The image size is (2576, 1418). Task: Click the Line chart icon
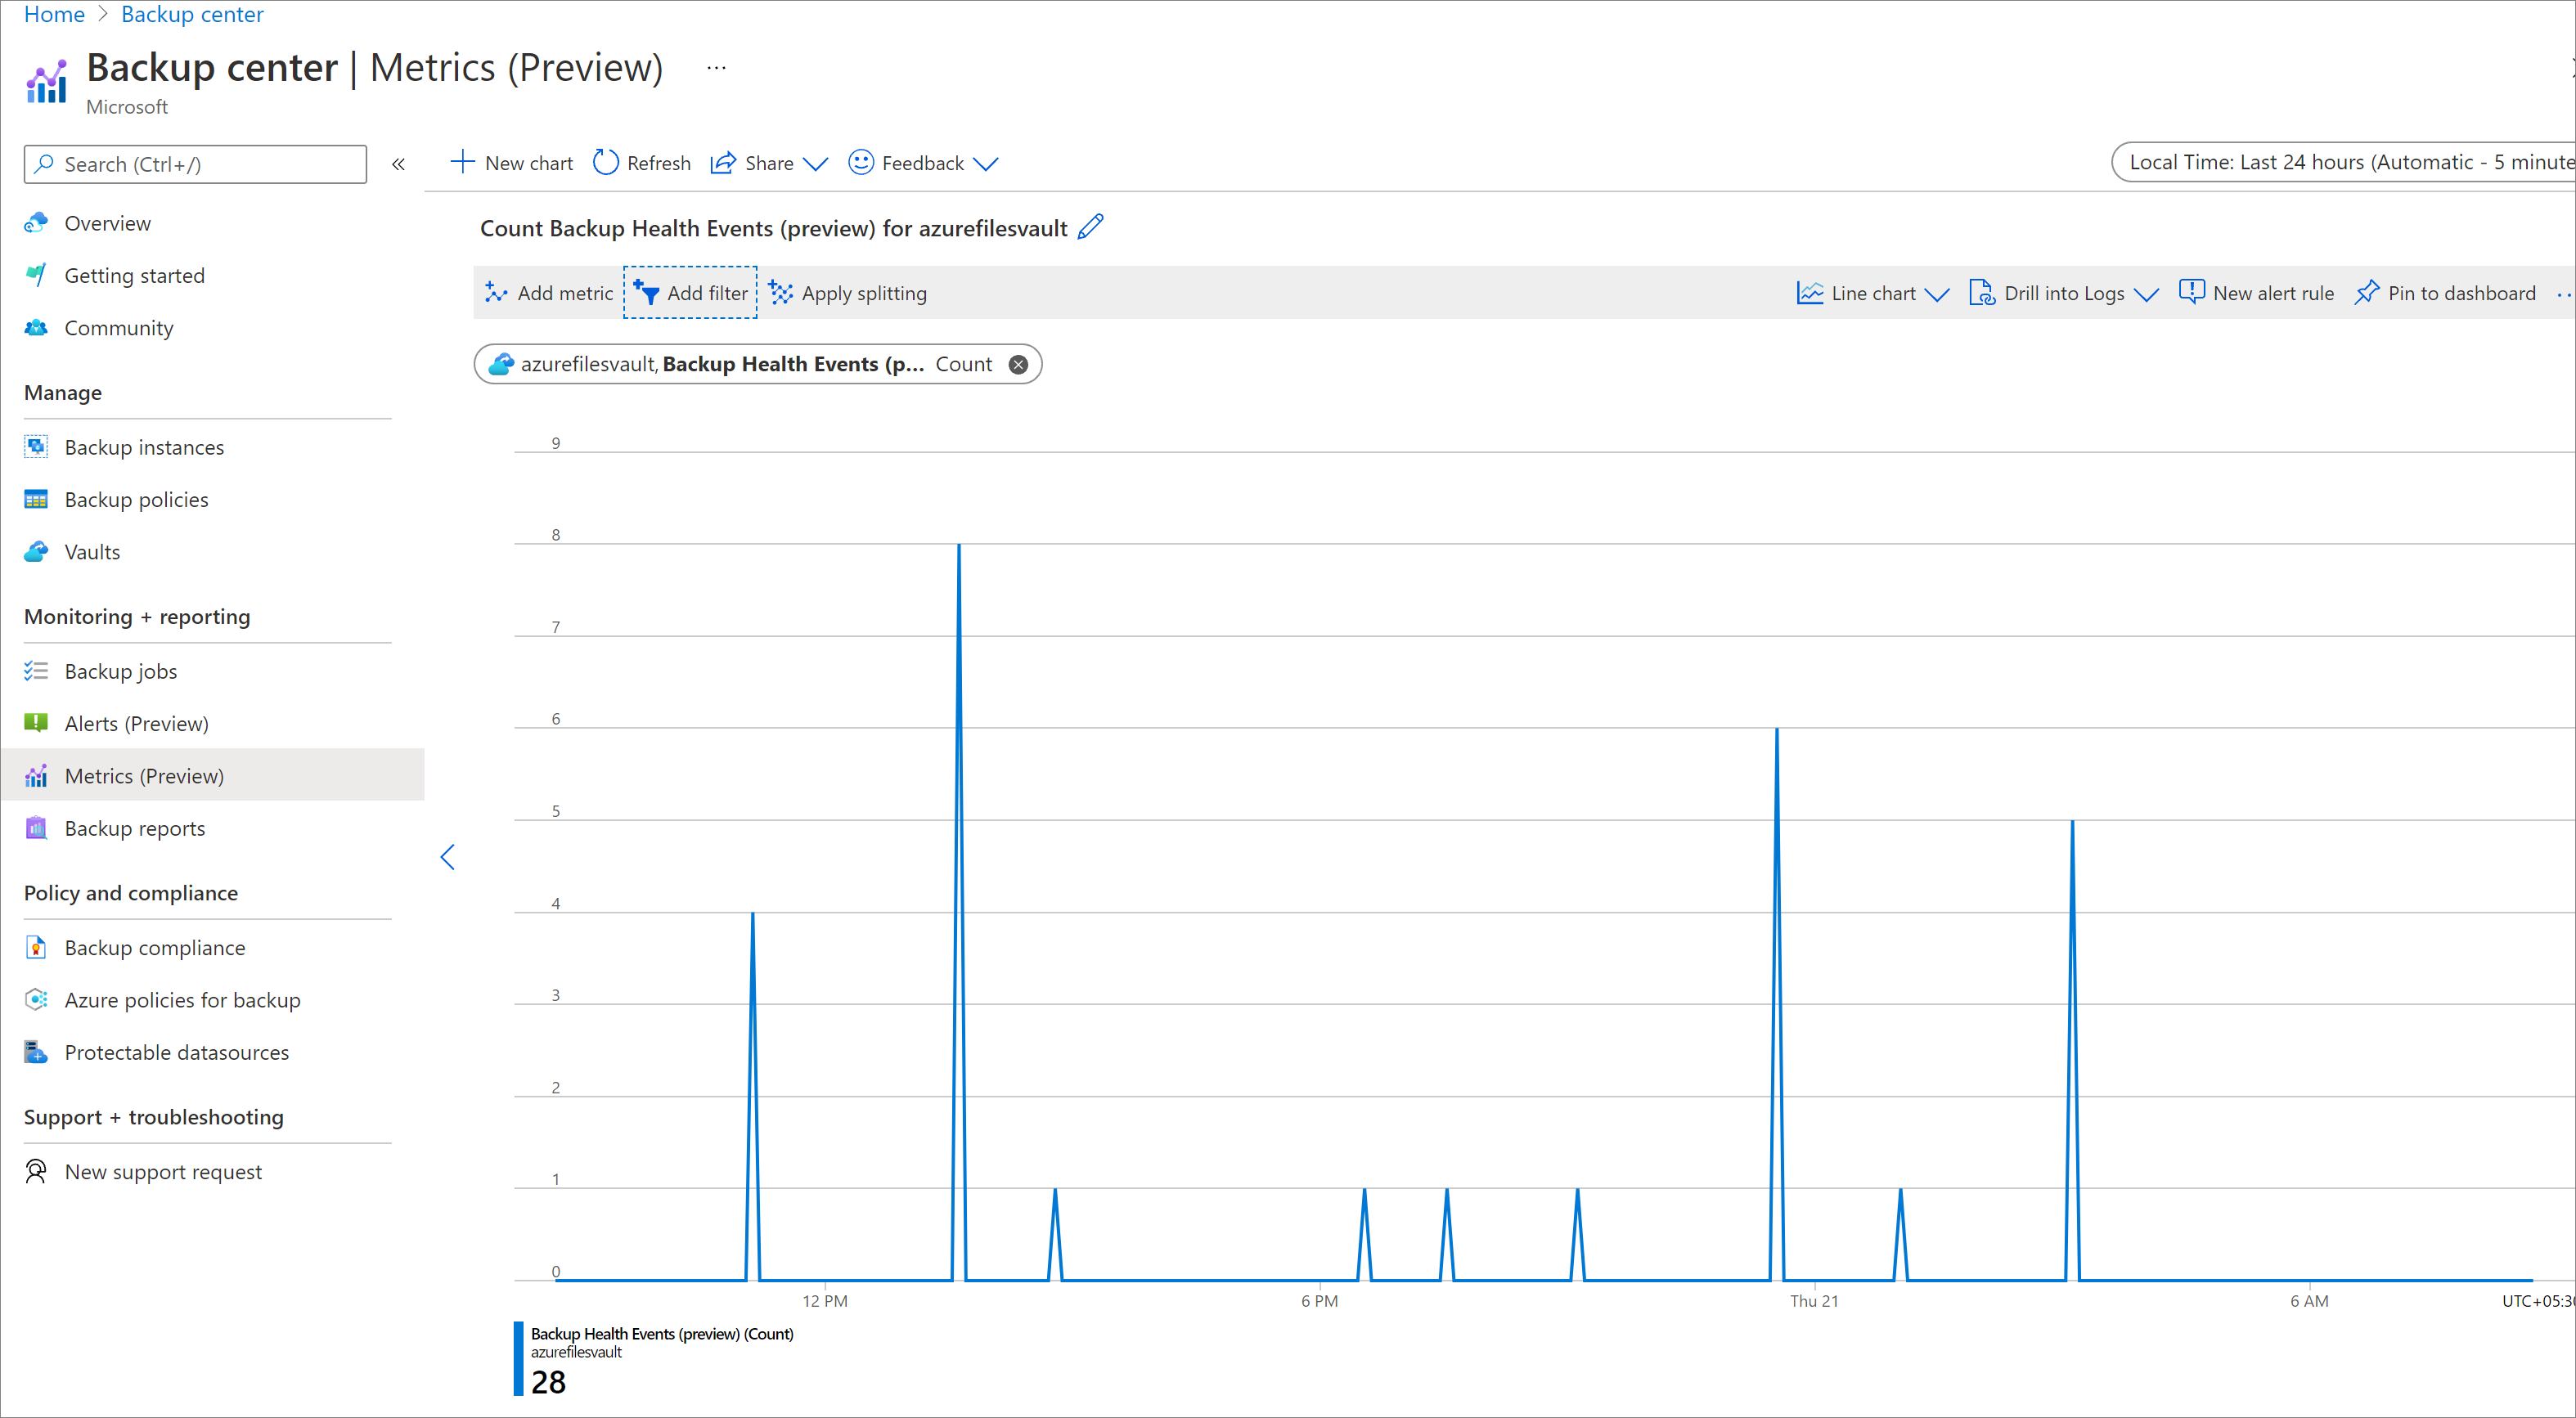[x=1811, y=294]
